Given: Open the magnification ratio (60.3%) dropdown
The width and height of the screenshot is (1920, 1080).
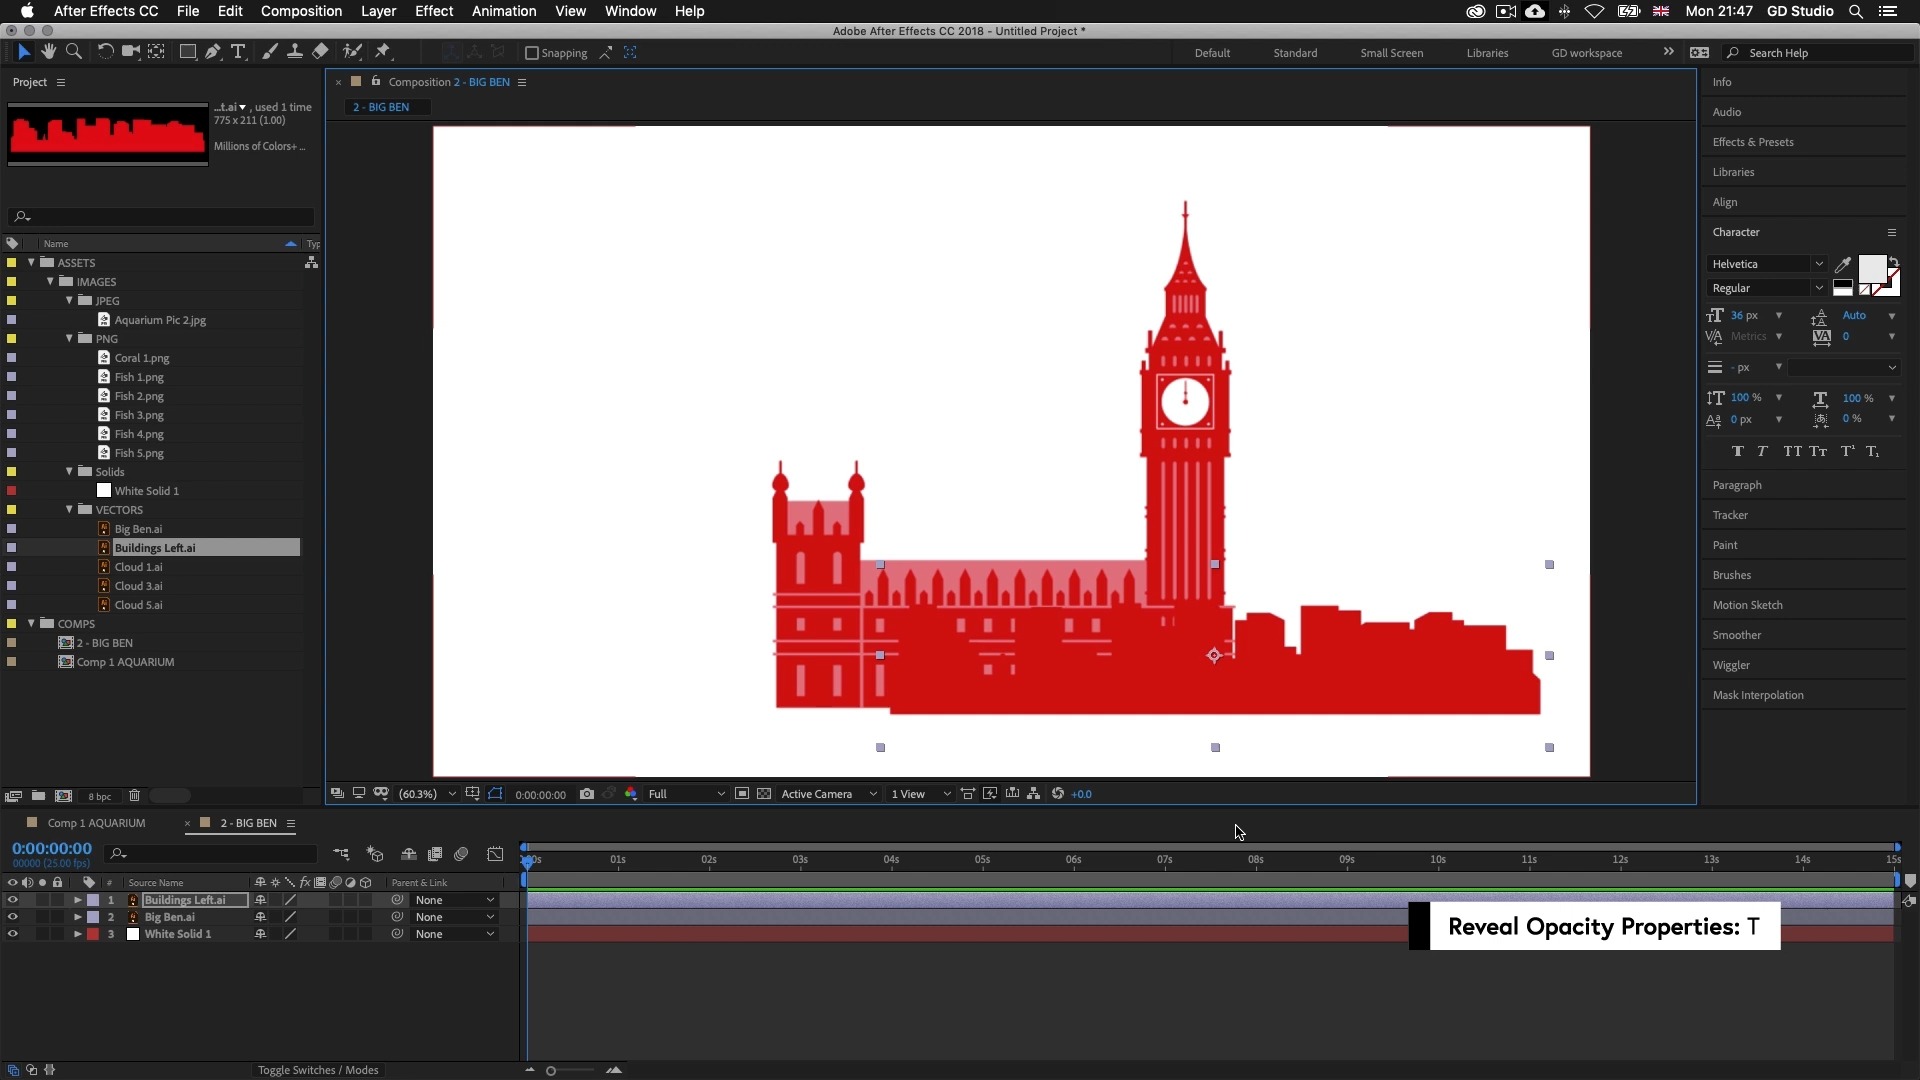Looking at the screenshot, I should [x=427, y=794].
